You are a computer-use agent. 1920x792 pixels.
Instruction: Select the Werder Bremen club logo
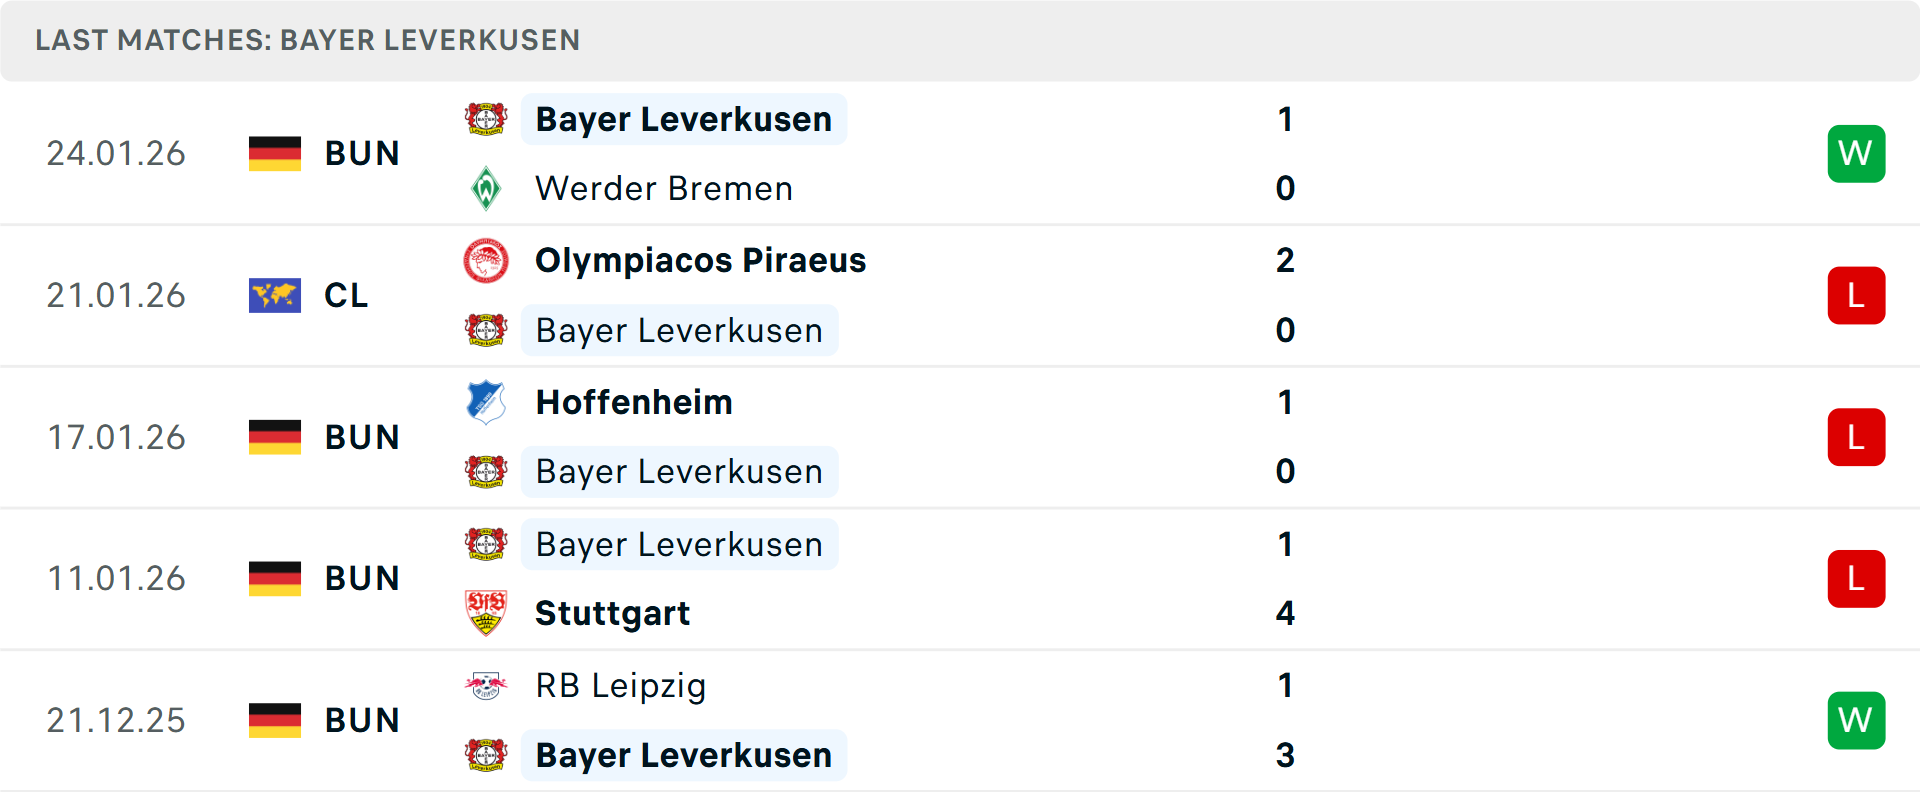pyautogui.click(x=486, y=188)
